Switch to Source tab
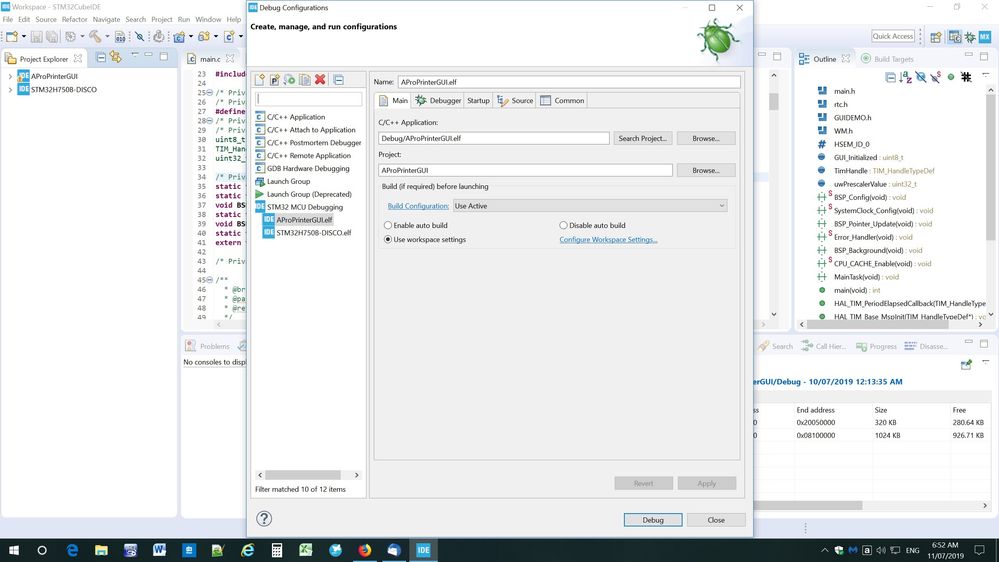This screenshot has width=999, height=562. click(x=515, y=101)
